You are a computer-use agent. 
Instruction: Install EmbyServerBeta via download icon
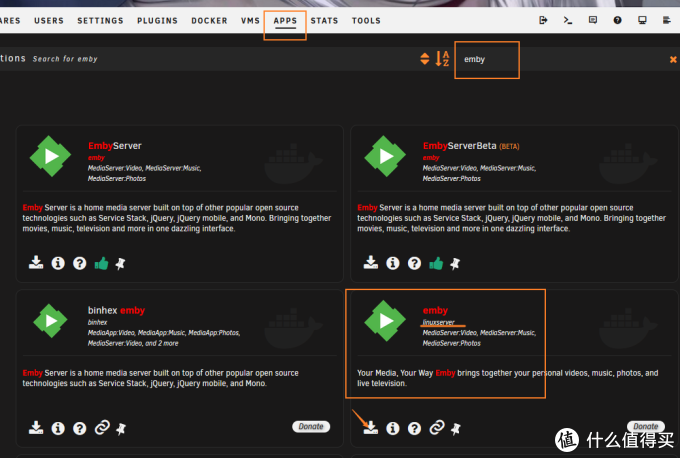[371, 262]
